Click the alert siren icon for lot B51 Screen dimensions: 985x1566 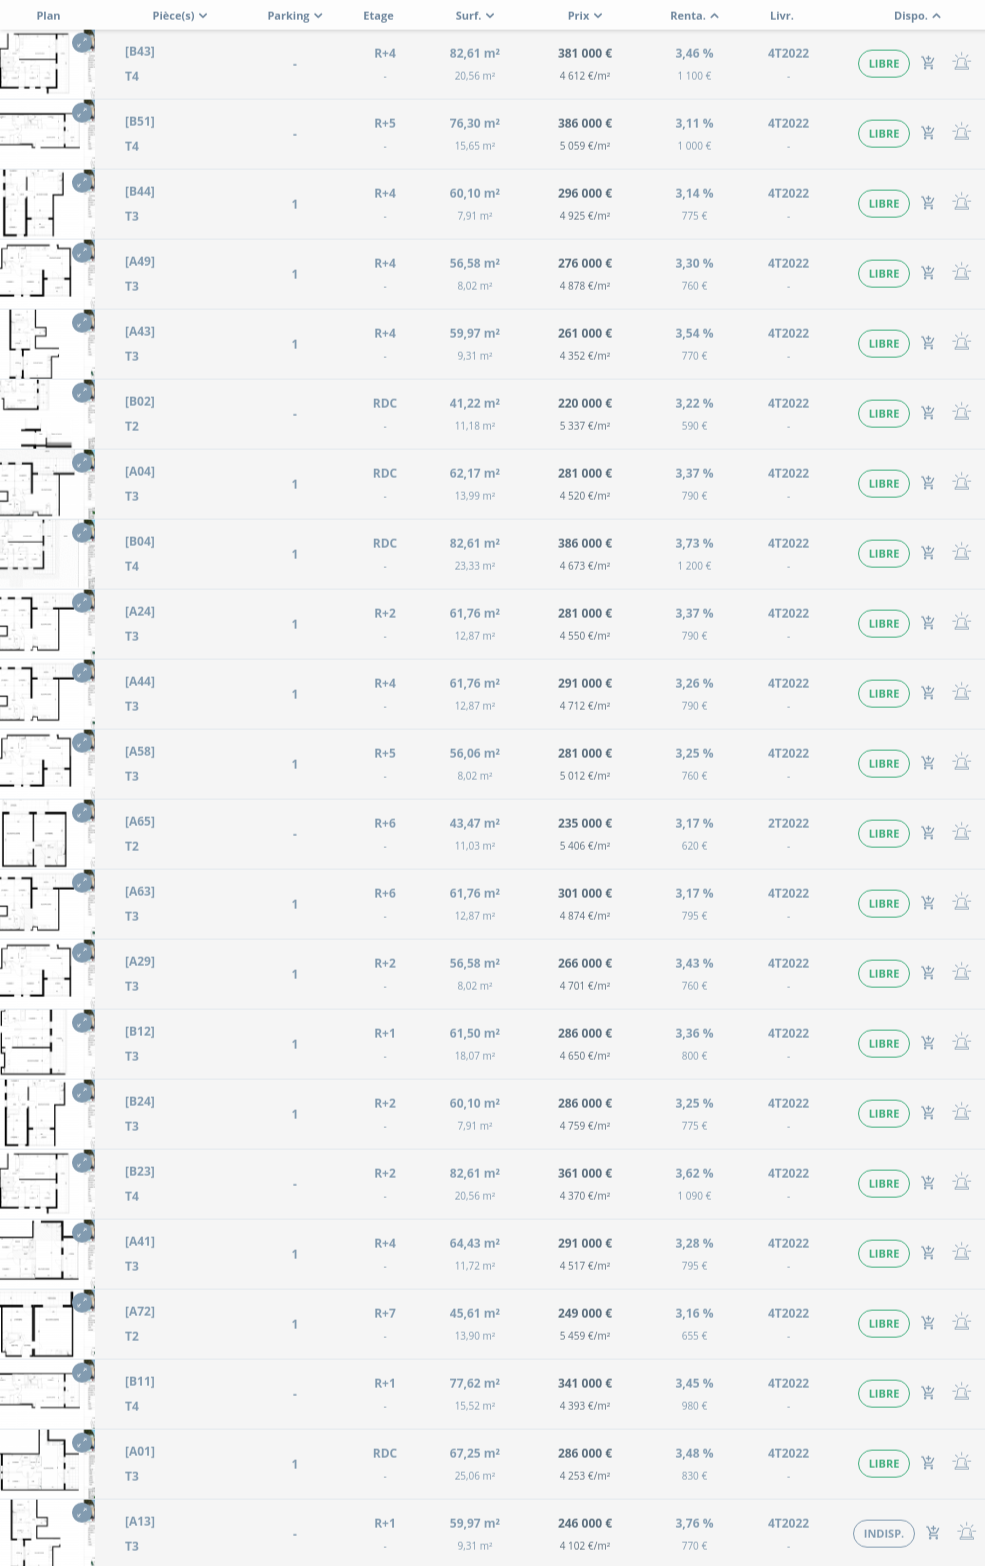click(962, 133)
